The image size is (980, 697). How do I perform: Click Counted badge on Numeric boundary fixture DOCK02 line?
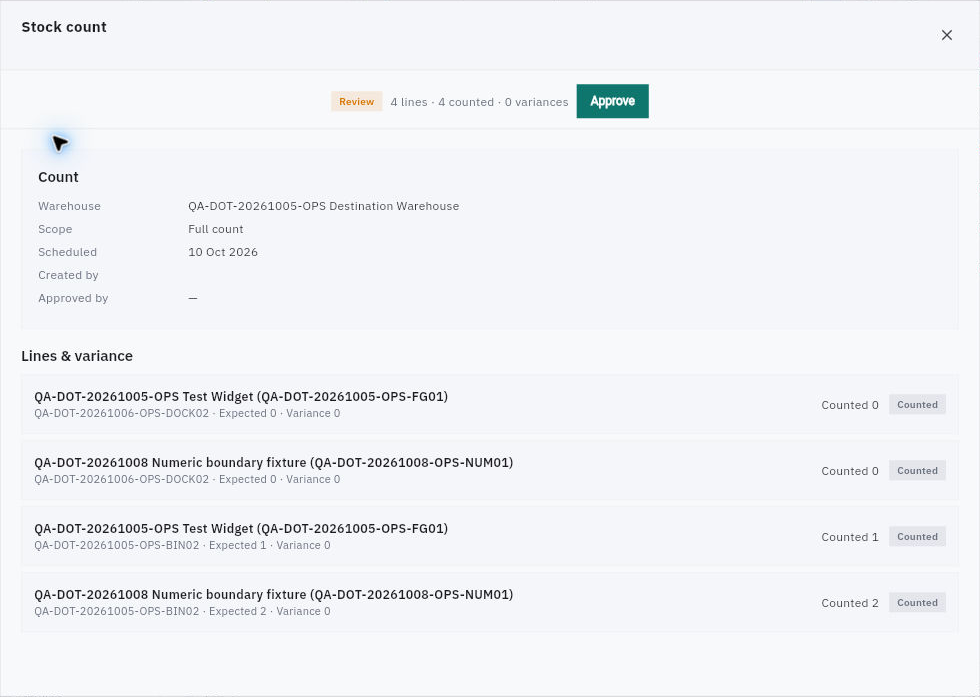click(x=917, y=471)
